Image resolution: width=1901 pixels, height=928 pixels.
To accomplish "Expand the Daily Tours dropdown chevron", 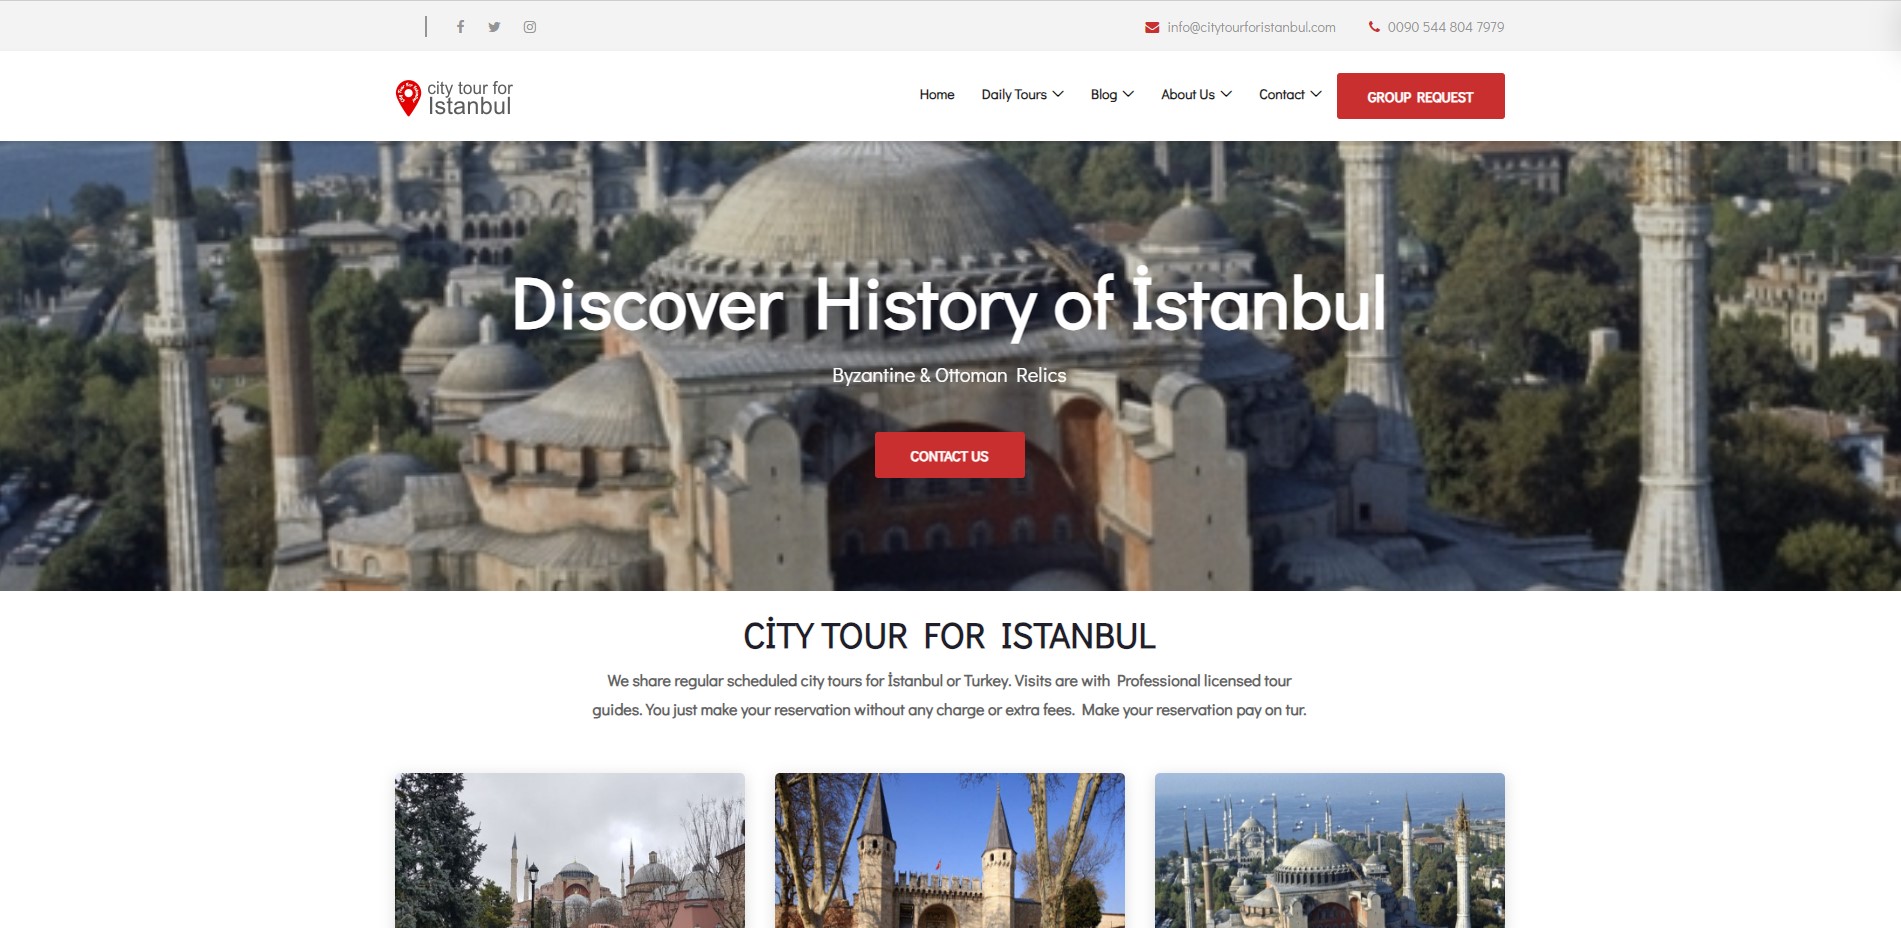I will (x=1058, y=94).
